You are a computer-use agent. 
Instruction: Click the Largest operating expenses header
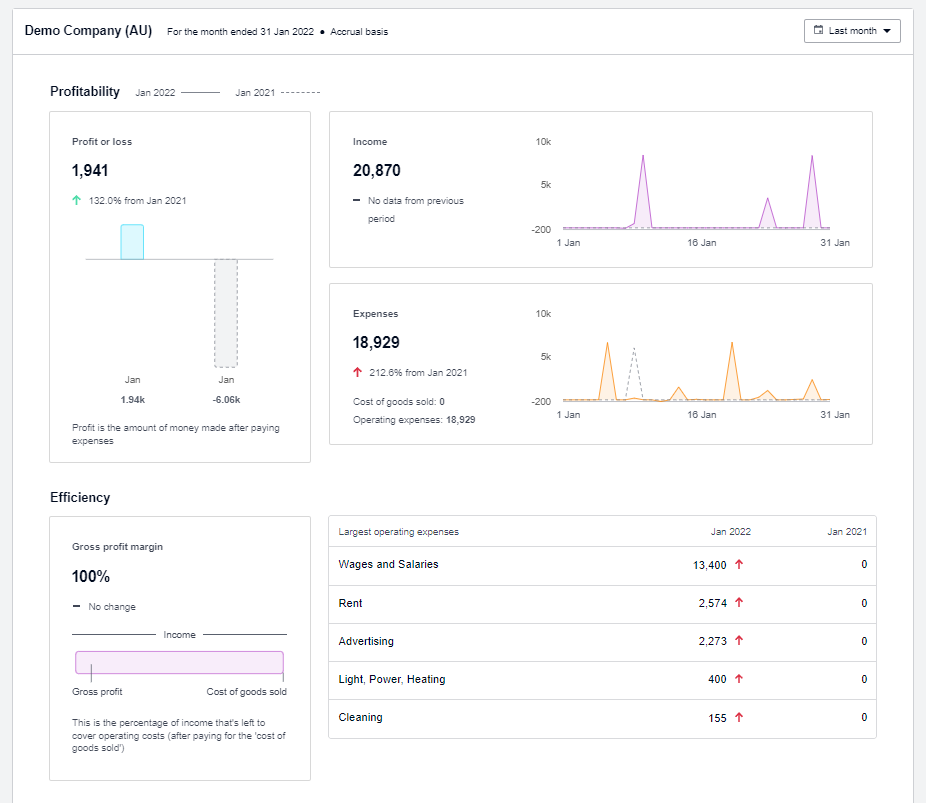pos(399,532)
